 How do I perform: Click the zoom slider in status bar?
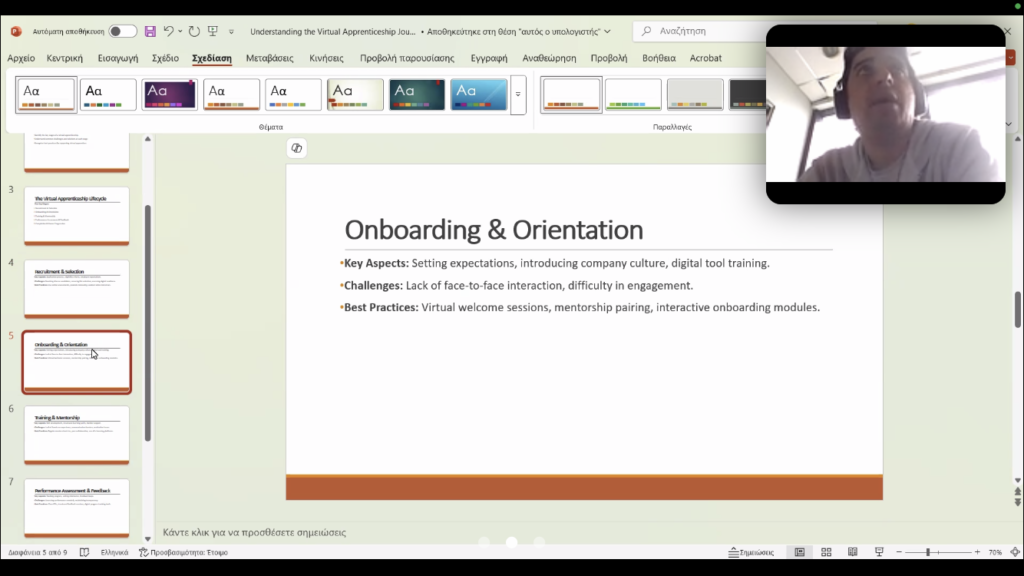tap(928, 552)
